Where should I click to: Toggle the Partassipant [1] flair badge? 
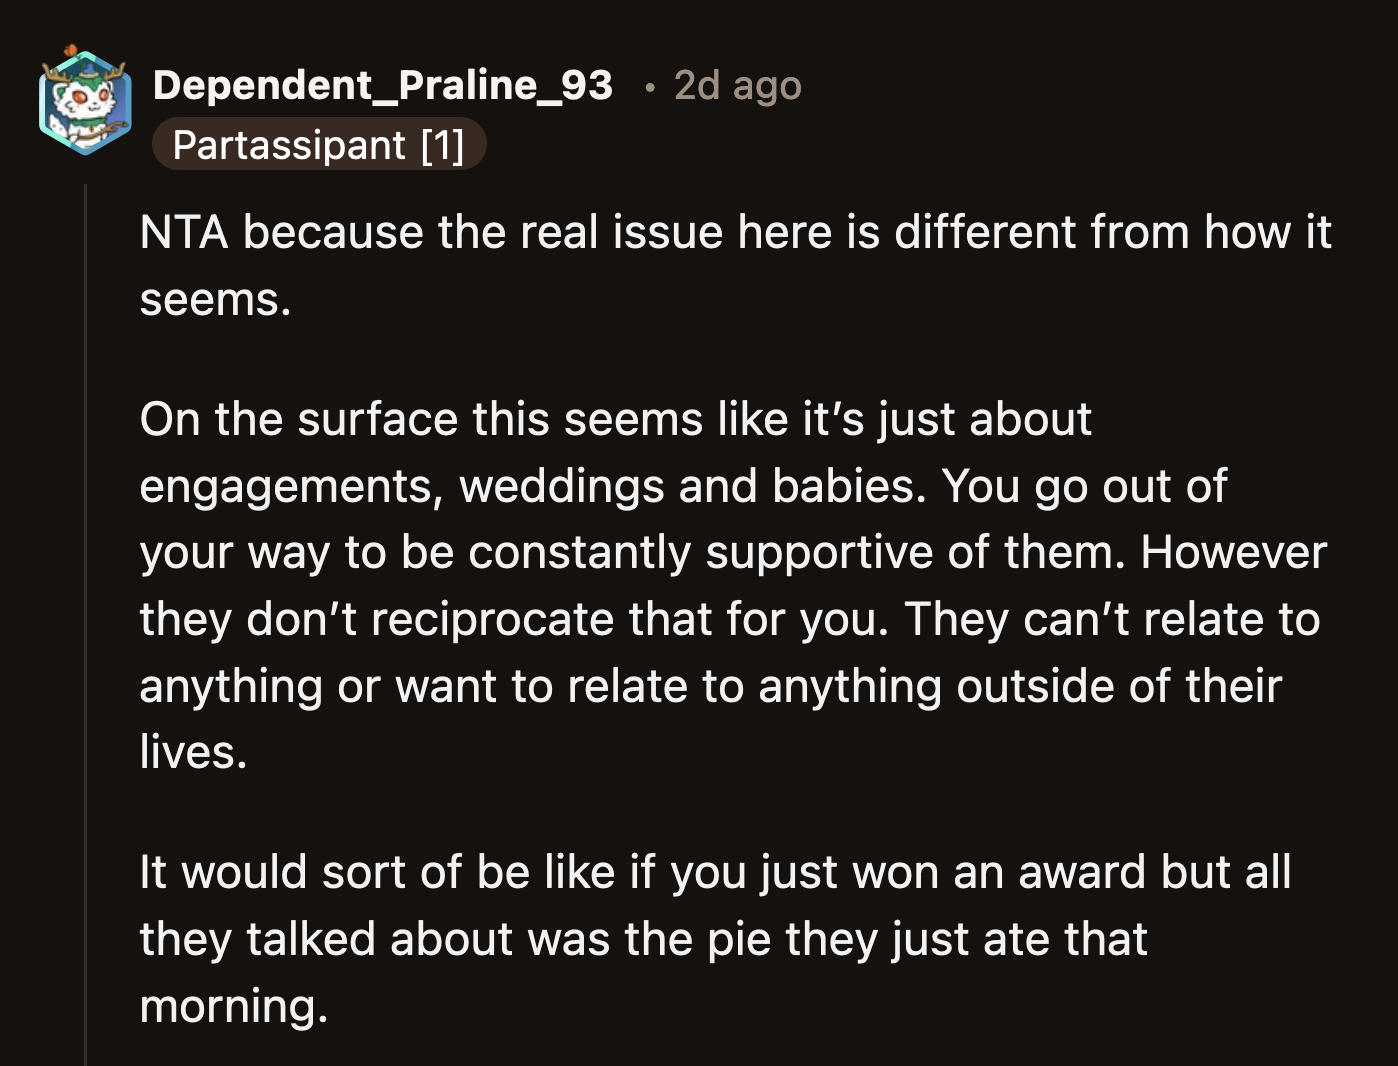319,144
